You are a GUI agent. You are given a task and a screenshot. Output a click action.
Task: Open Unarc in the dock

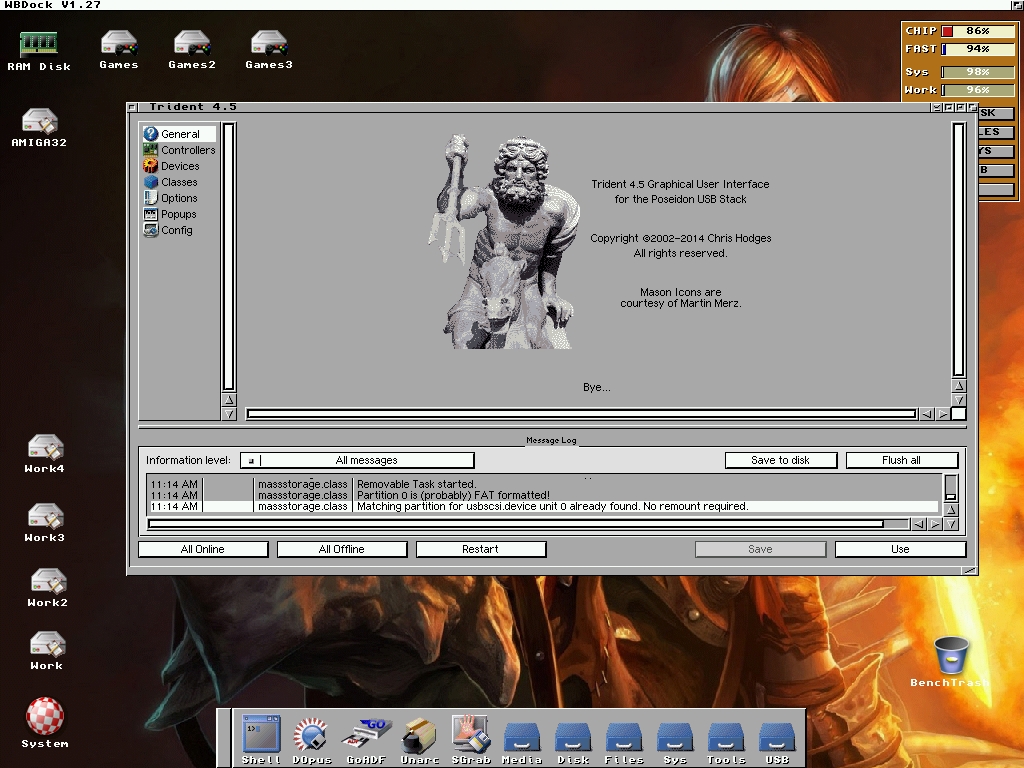(x=419, y=739)
